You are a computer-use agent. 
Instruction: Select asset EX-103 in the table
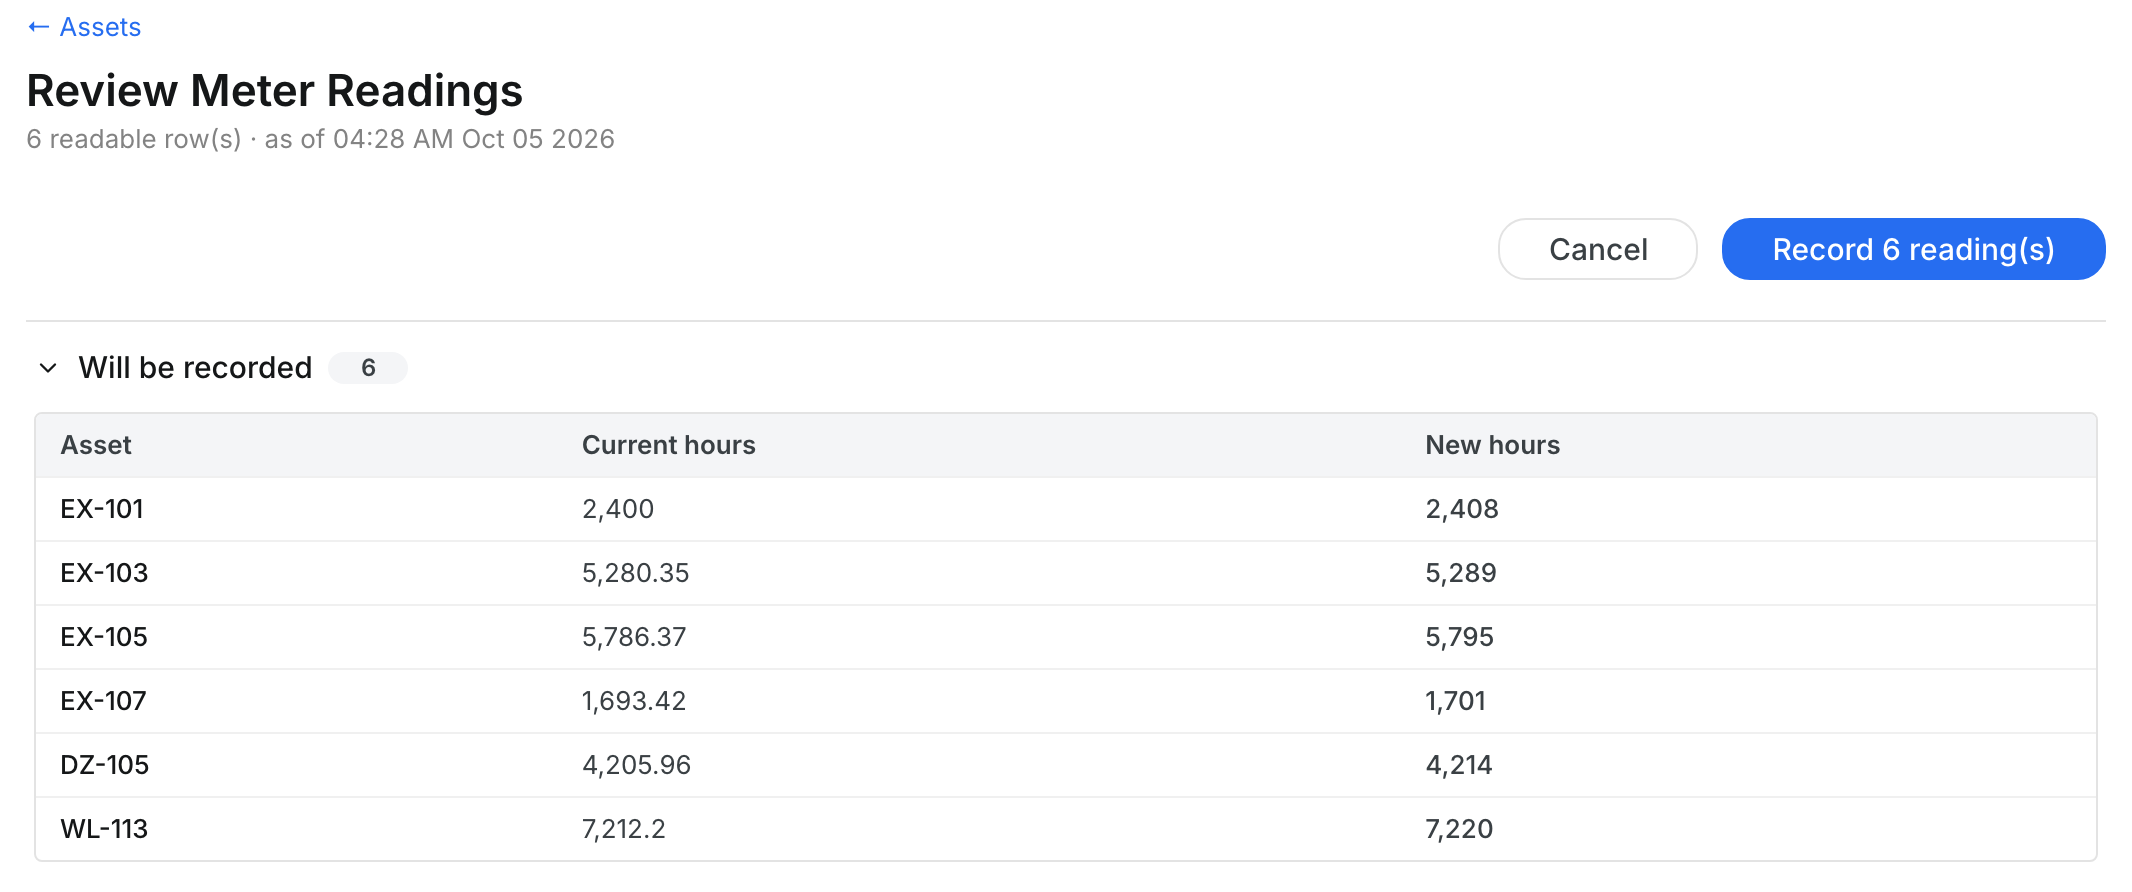pos(104,573)
